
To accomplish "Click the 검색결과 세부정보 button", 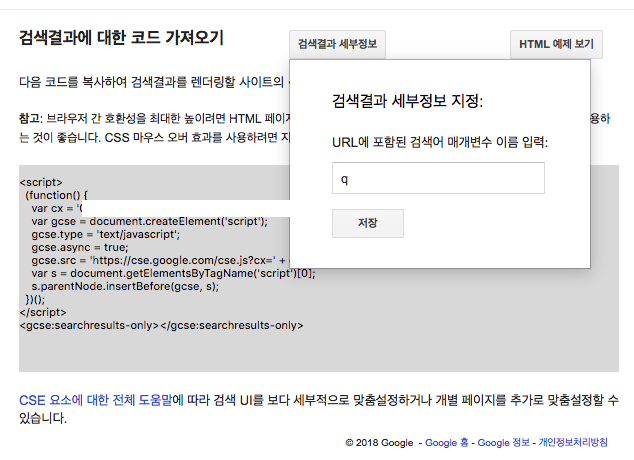I will tap(337, 44).
